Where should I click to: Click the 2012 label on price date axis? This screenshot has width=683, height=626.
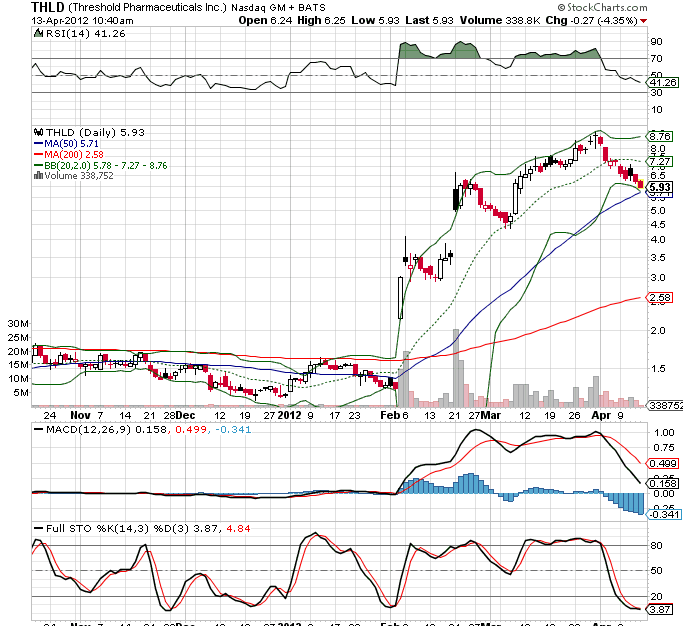[289, 415]
